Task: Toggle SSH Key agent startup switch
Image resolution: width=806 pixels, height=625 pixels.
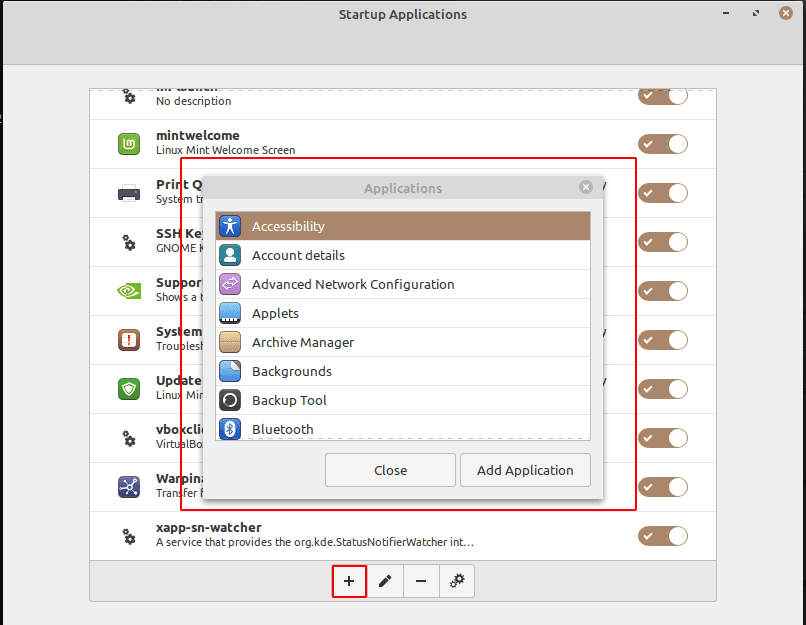Action: tap(663, 242)
